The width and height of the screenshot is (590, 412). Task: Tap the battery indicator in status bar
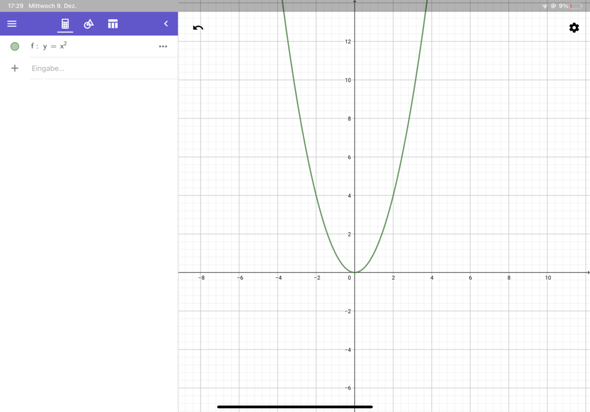click(576, 6)
